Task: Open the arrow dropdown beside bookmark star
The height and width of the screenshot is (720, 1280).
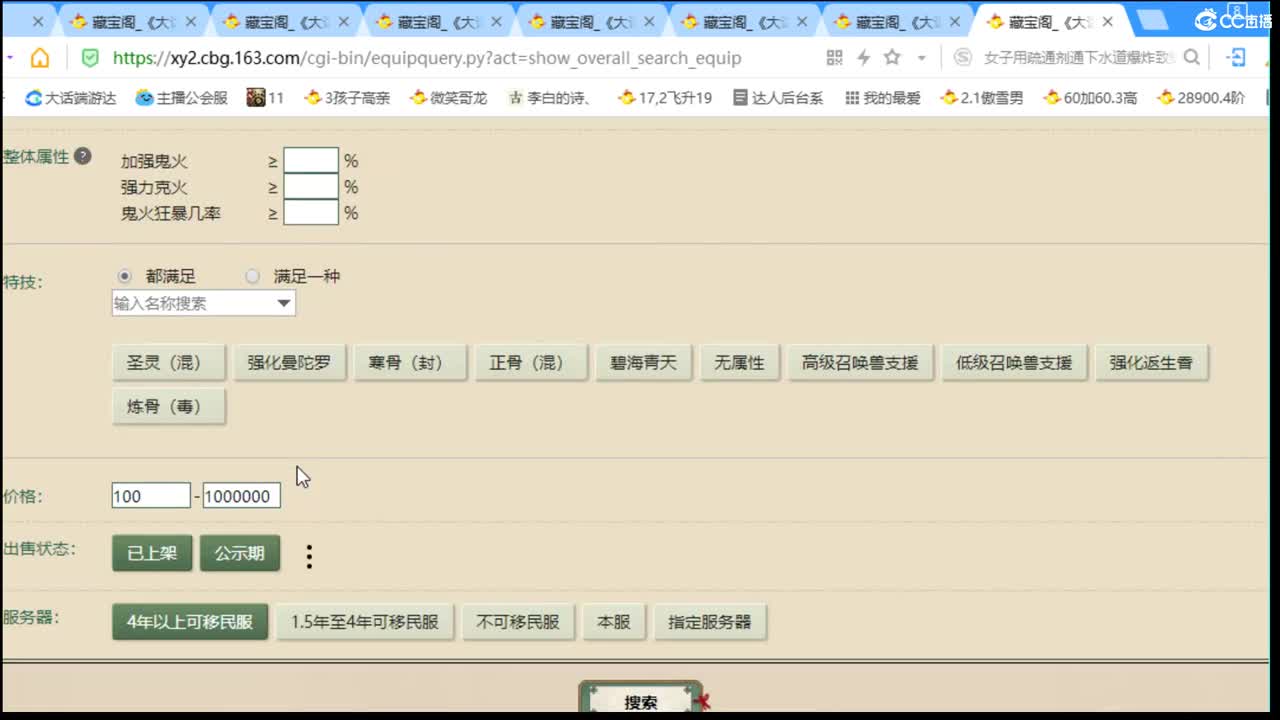Action: click(x=919, y=57)
